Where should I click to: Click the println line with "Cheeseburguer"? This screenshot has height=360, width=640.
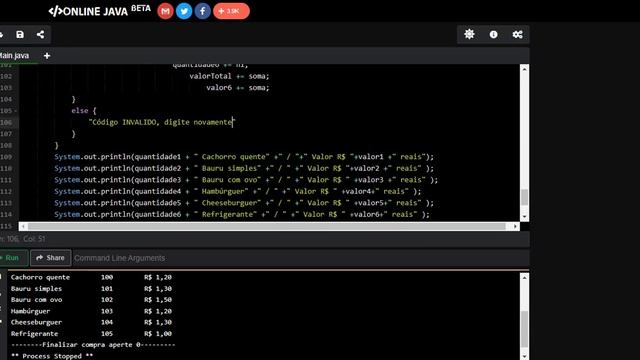(x=244, y=202)
